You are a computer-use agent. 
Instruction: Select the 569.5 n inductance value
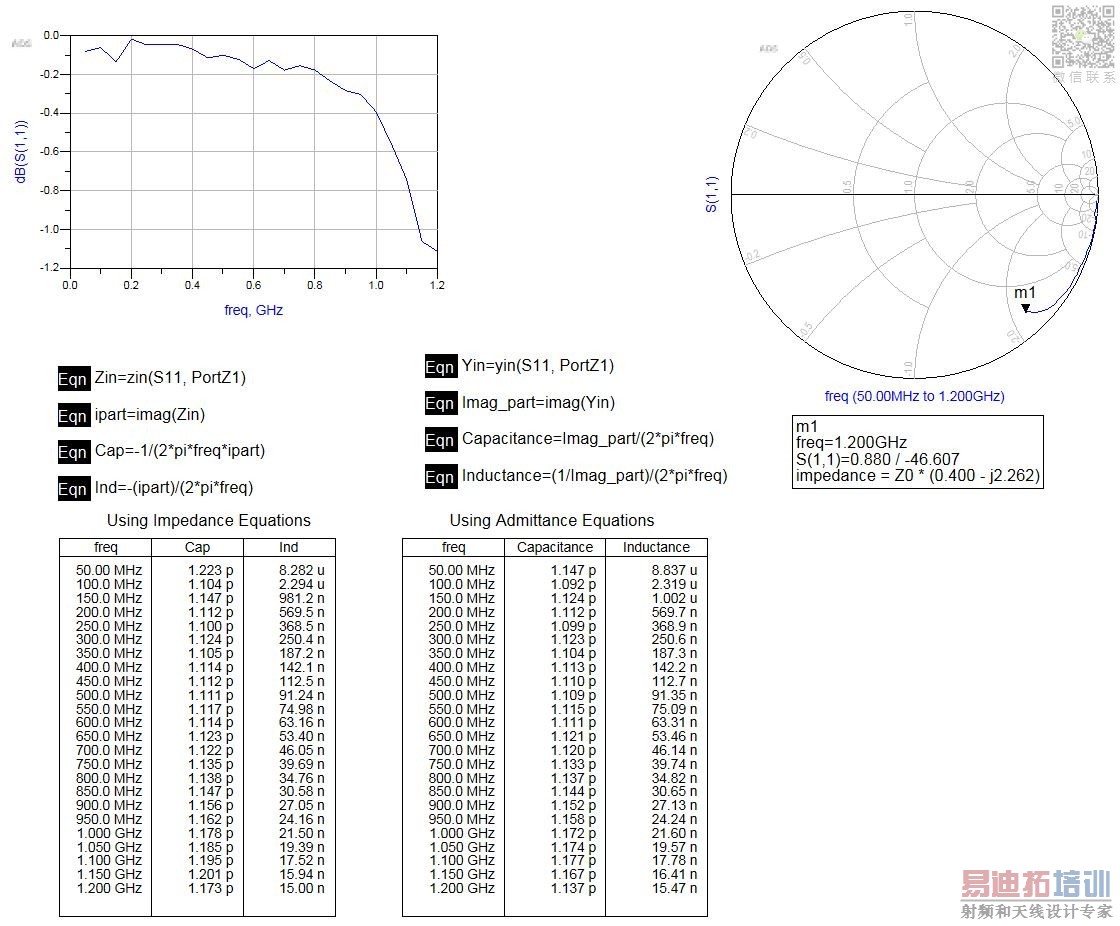click(301, 612)
